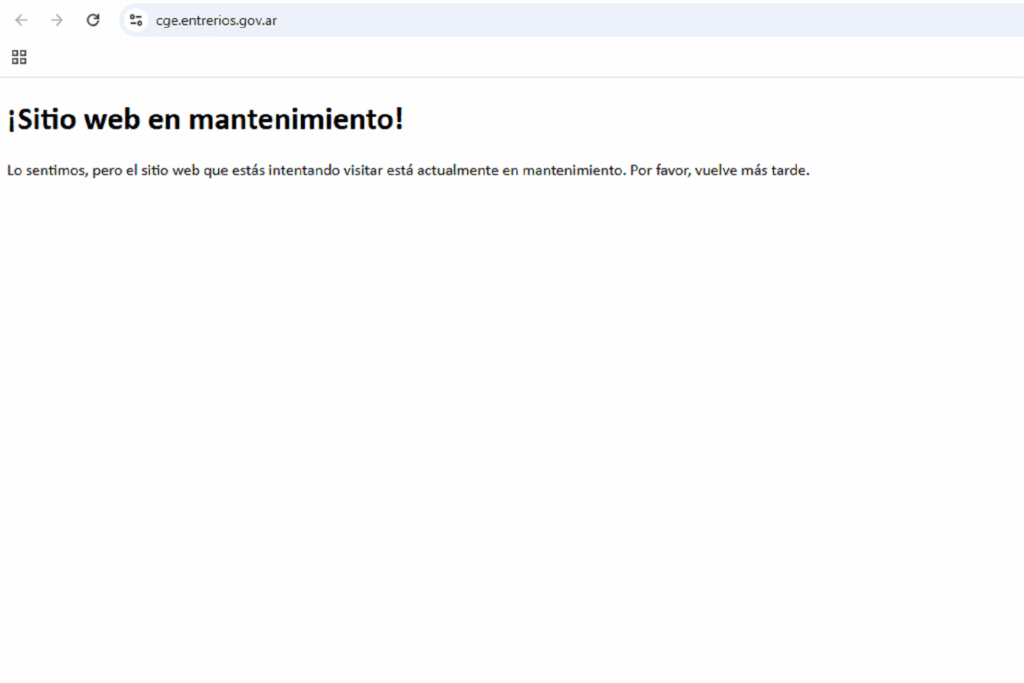Open site information for cge.entrerios.gov.ar
The width and height of the screenshot is (1024, 683).
pyautogui.click(x=136, y=20)
